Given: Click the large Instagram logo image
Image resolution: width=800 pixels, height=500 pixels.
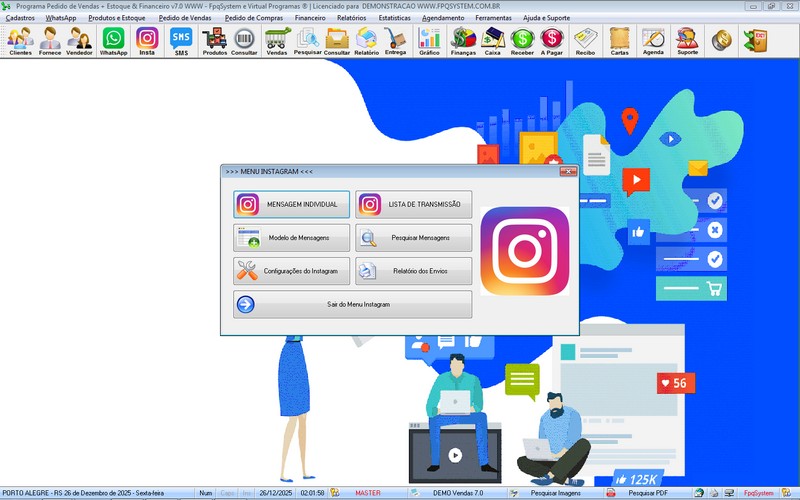Looking at the screenshot, I should [x=525, y=251].
